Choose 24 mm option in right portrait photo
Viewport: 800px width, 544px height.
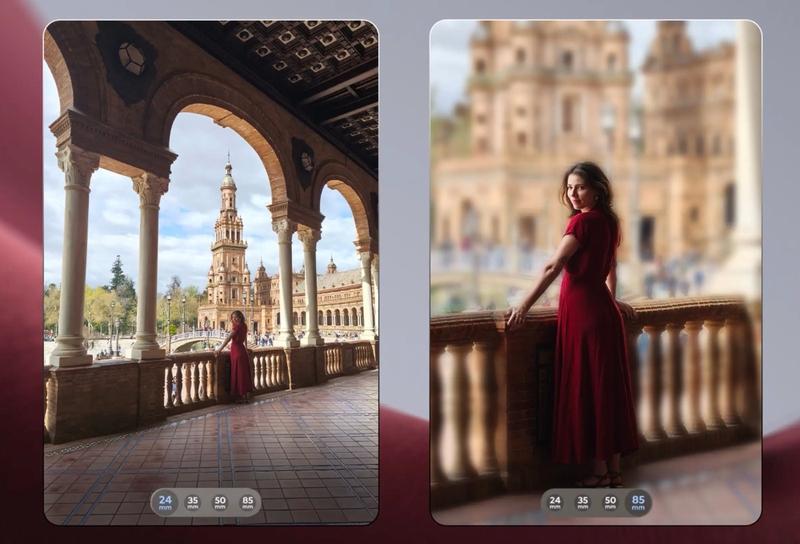tap(555, 503)
